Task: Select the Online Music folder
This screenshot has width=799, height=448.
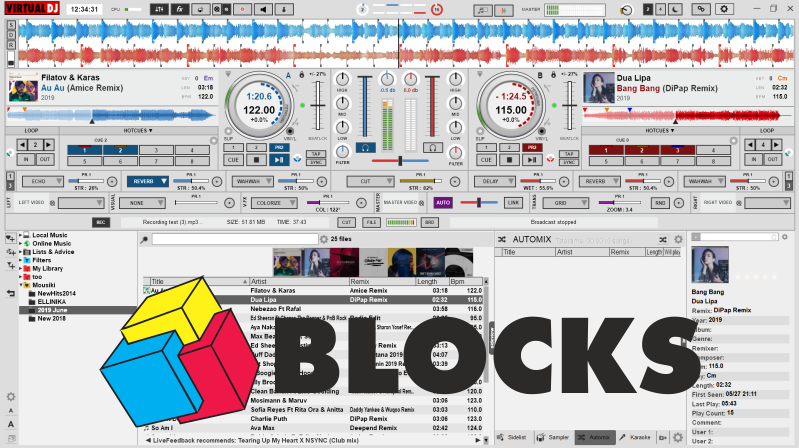Action: (x=52, y=243)
